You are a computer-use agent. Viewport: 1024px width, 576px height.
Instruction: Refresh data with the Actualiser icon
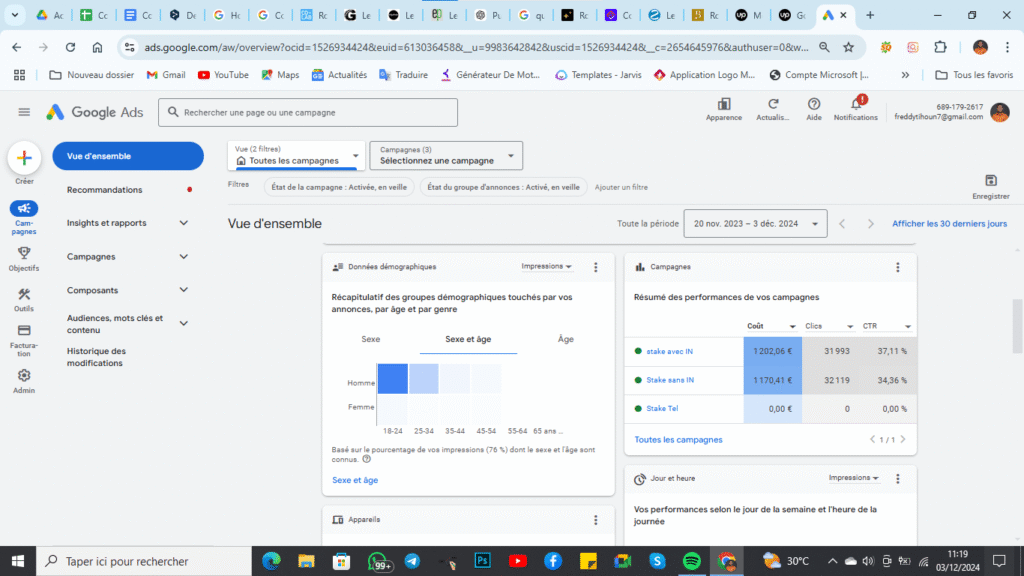(x=772, y=107)
